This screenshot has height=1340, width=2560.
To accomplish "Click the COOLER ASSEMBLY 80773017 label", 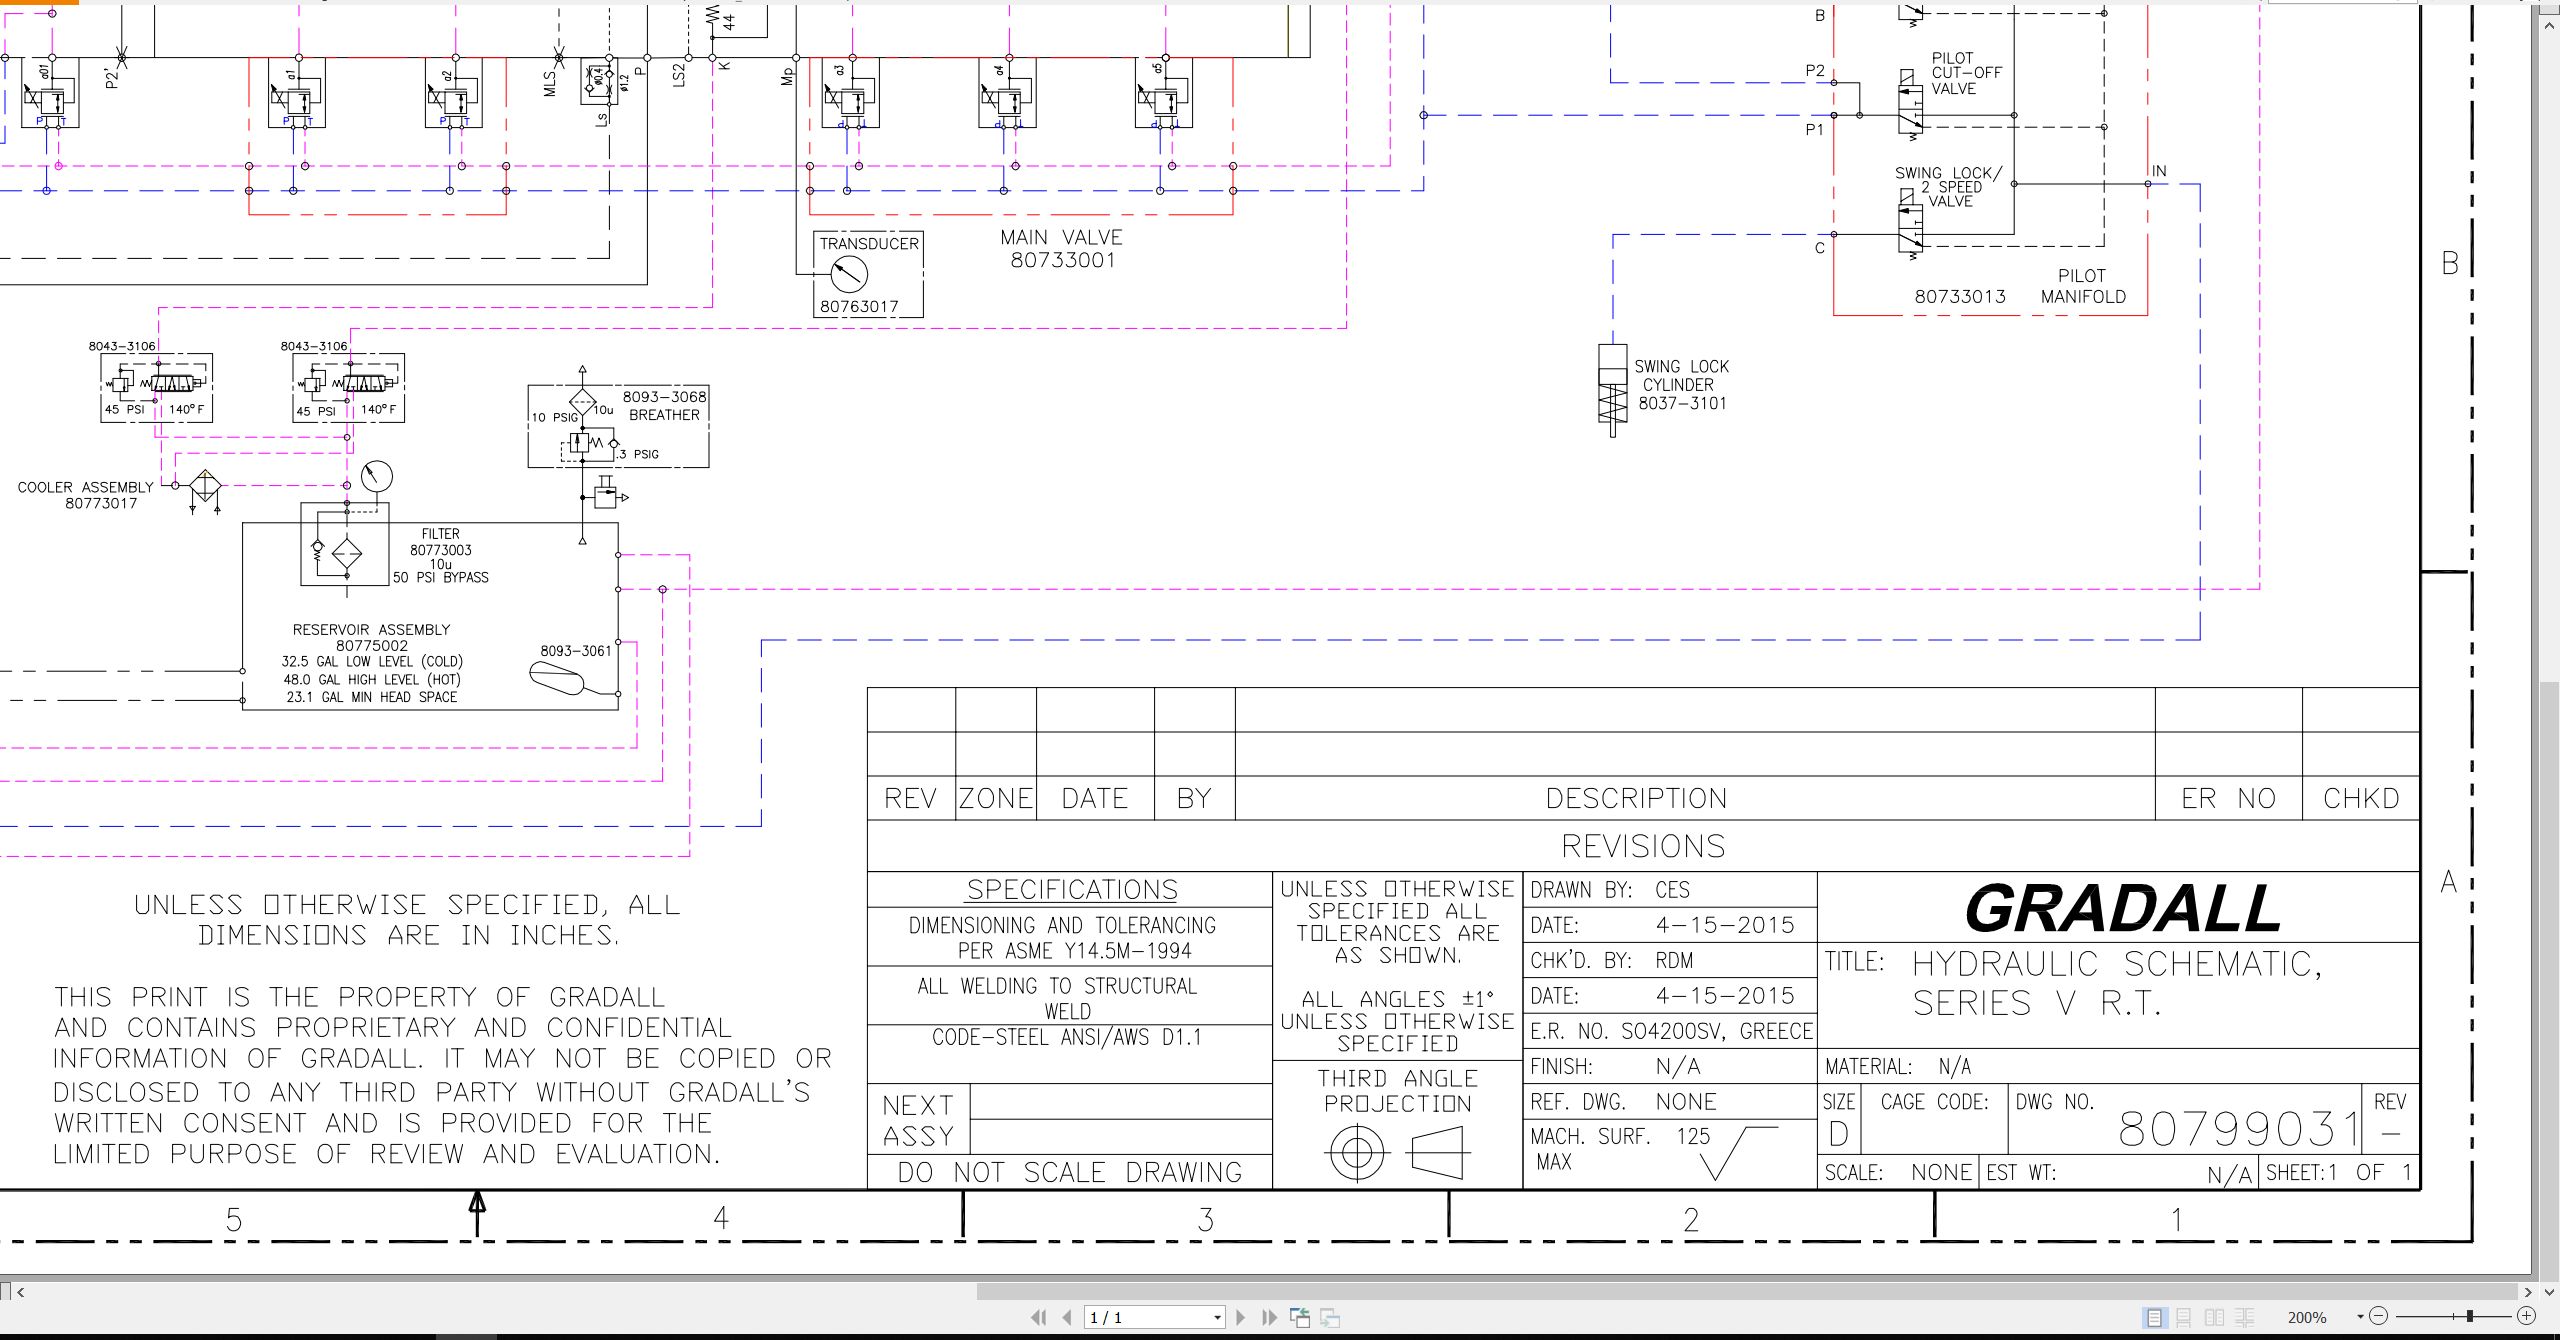I will tap(86, 495).
